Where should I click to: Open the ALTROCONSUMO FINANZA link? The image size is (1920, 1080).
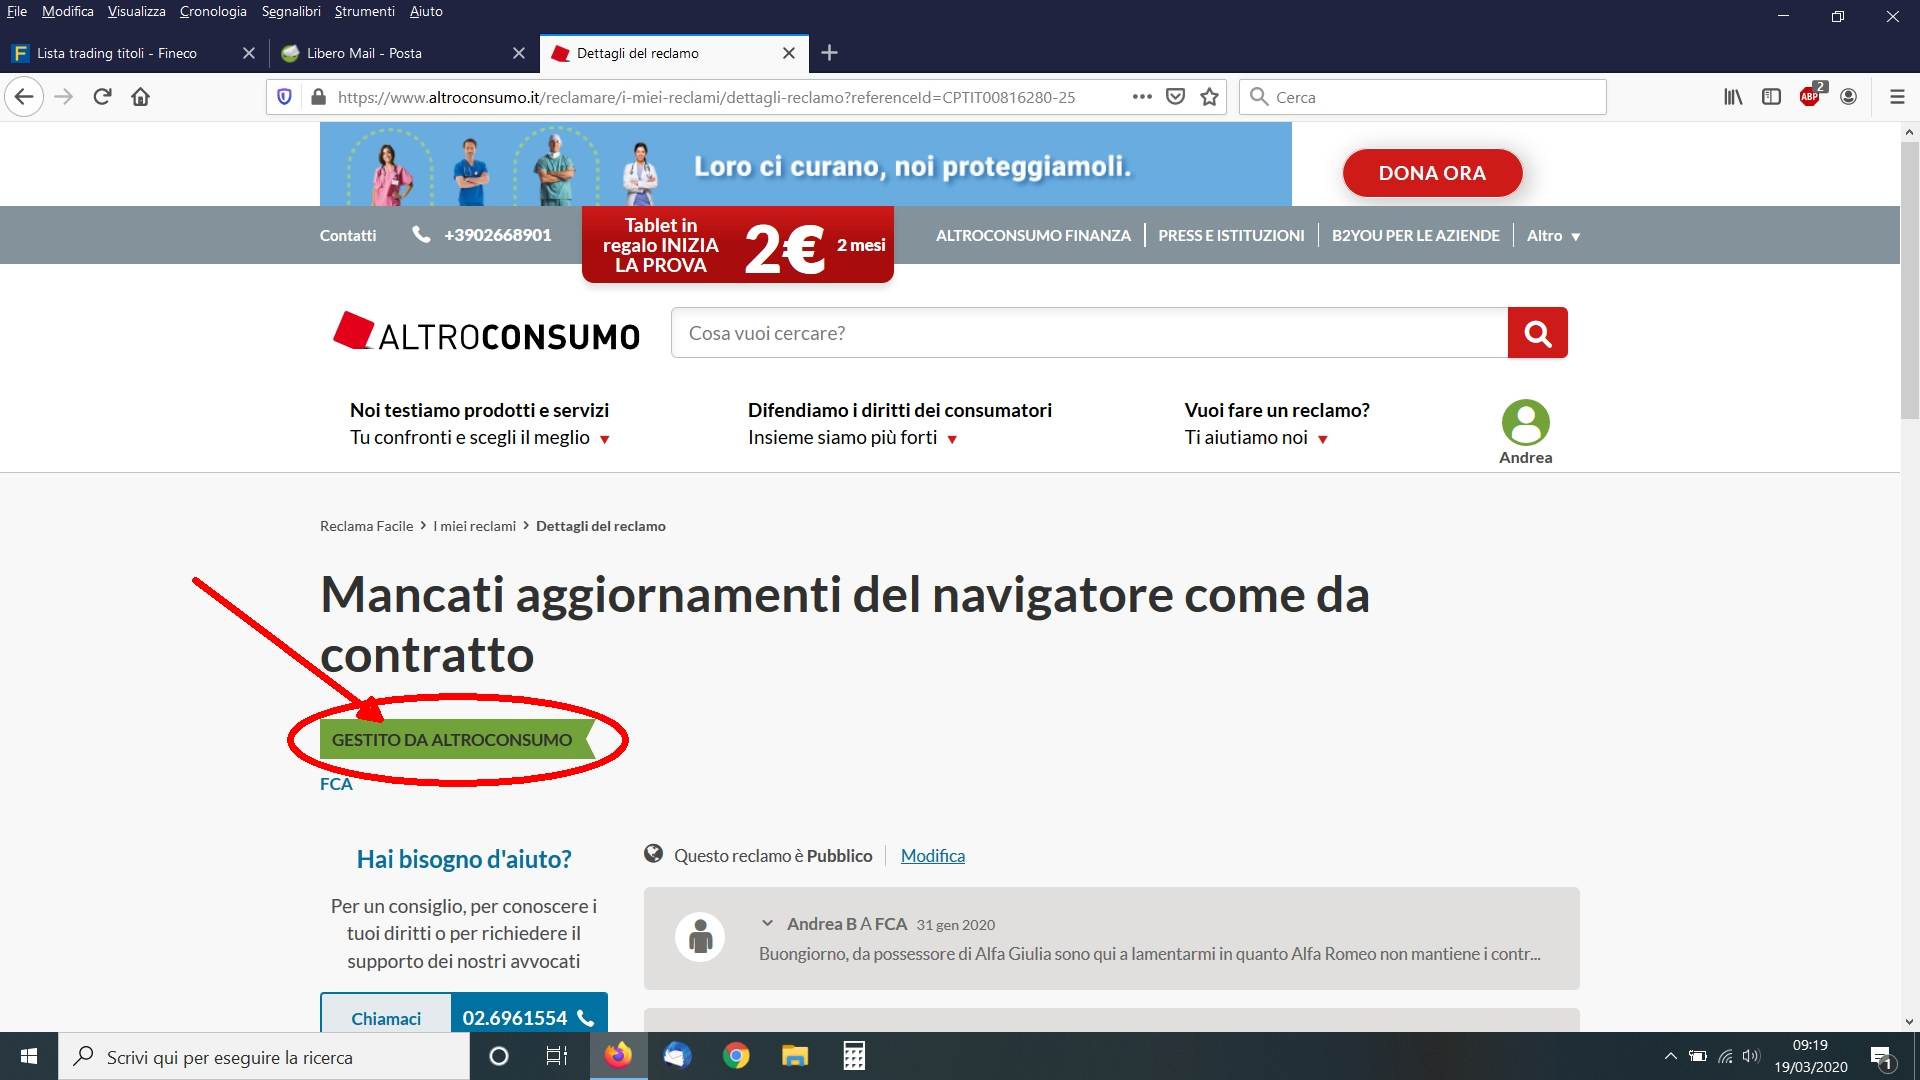[x=1033, y=236]
